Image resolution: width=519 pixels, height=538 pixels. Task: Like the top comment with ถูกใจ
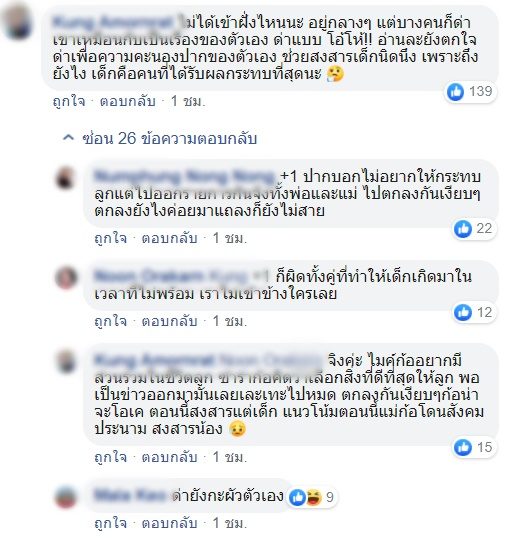point(69,102)
